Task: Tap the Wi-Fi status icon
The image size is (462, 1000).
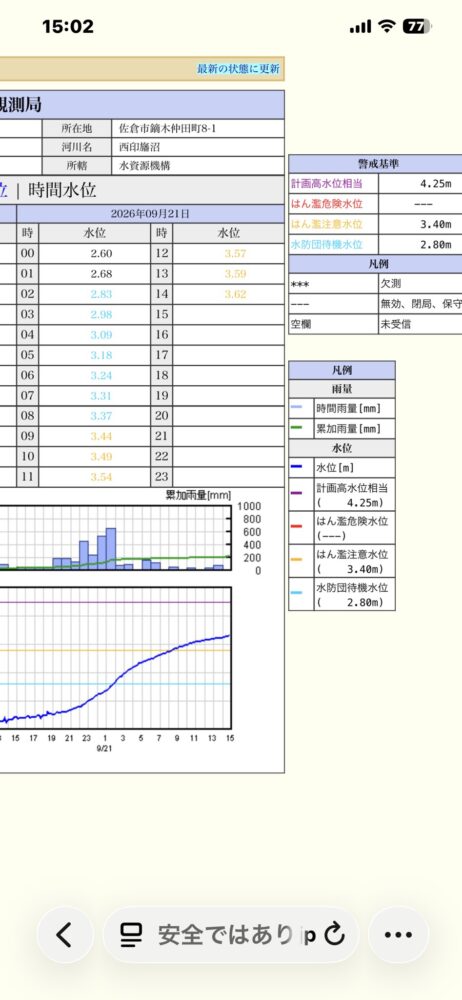Action: 386,26
